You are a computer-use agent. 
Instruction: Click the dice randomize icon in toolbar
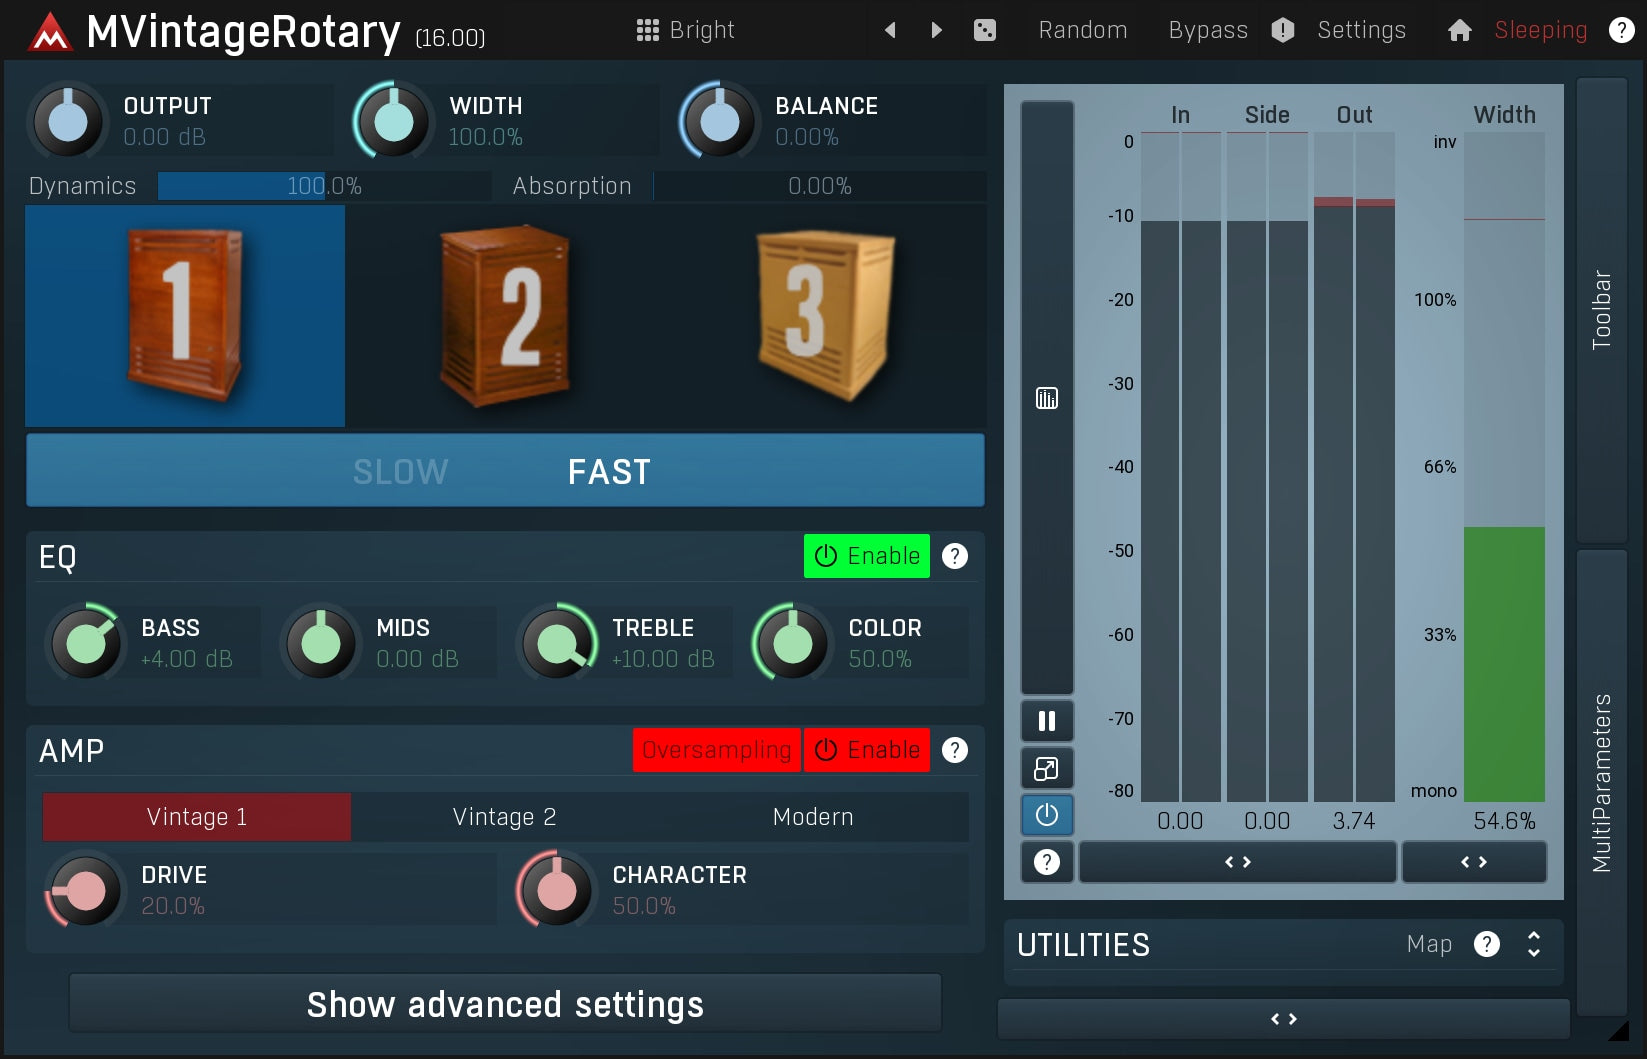[985, 29]
